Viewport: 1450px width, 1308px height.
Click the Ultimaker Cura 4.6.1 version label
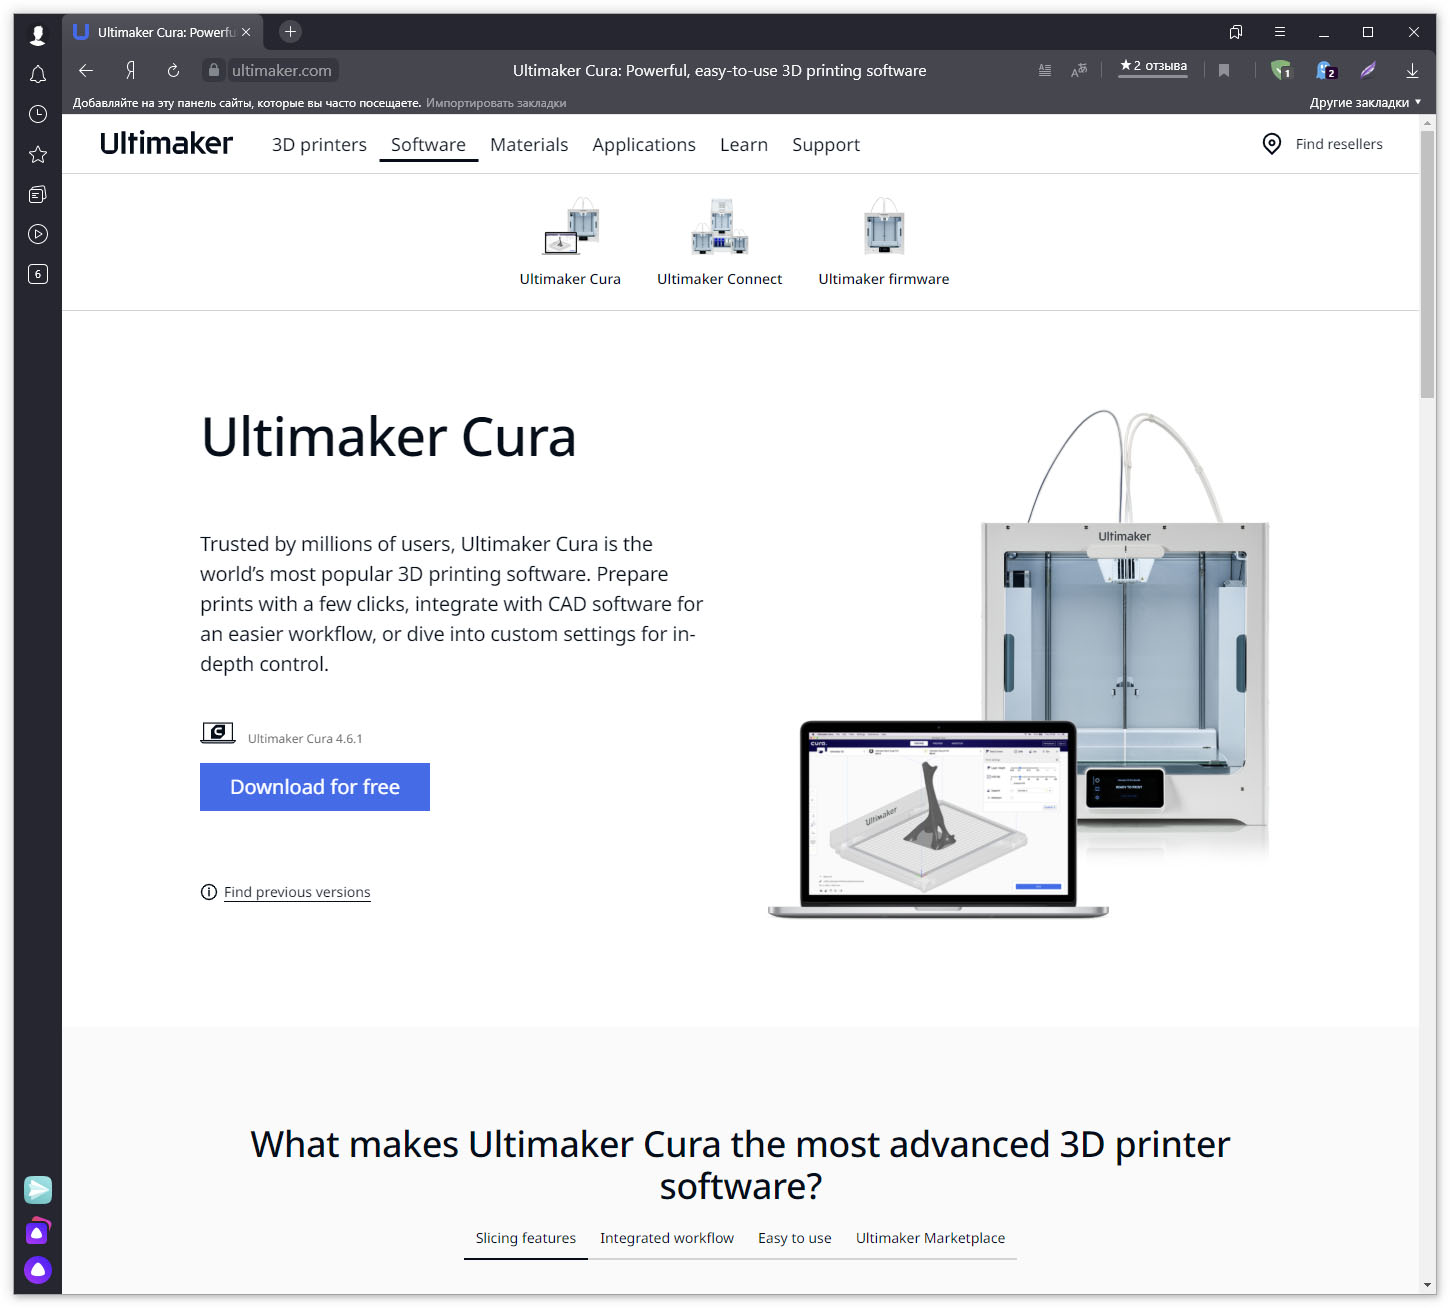[305, 739]
